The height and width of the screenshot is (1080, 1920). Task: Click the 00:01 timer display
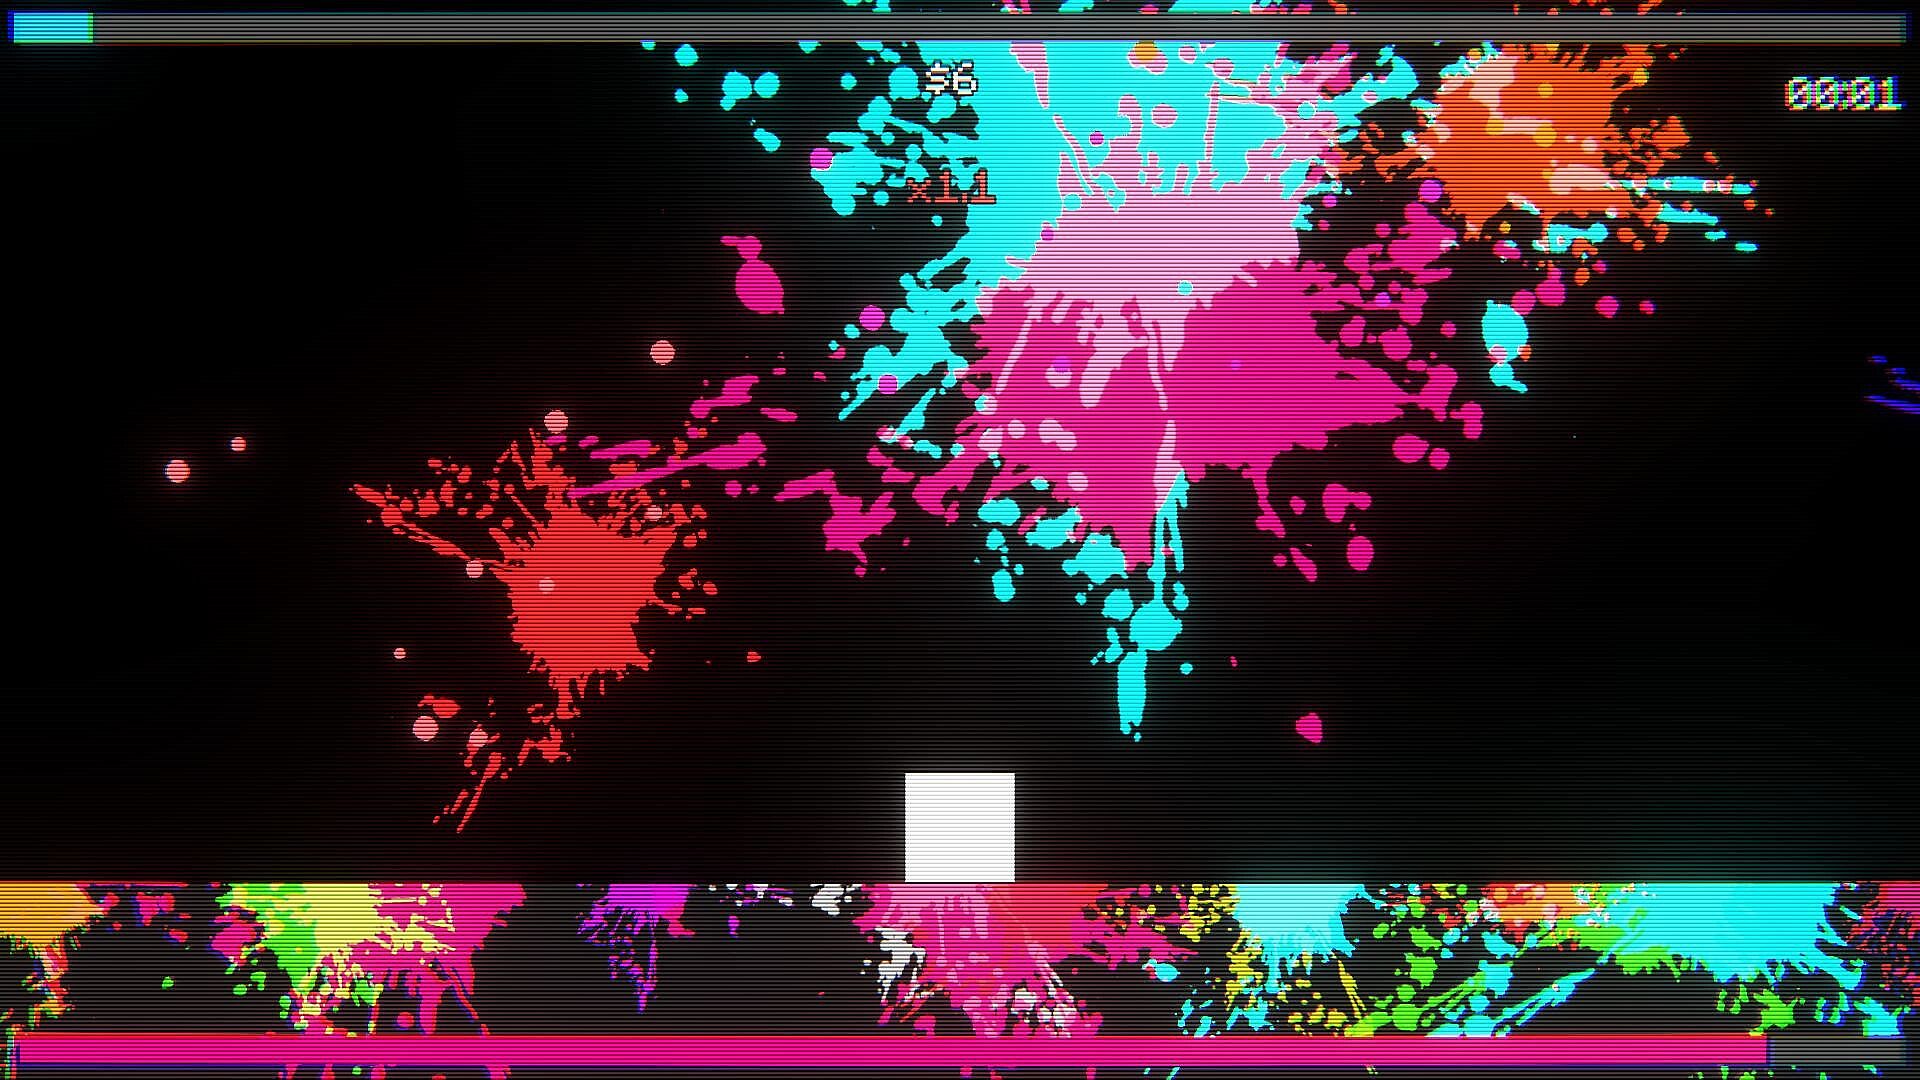(1842, 94)
